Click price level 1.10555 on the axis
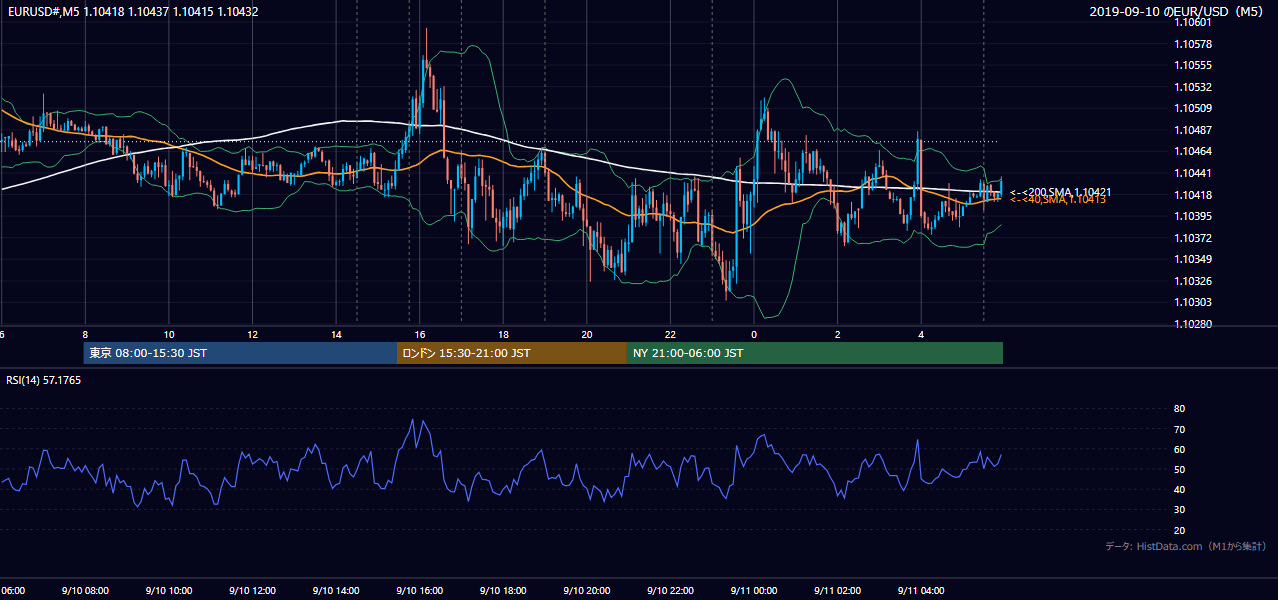The height and width of the screenshot is (600, 1278). click(1191, 66)
